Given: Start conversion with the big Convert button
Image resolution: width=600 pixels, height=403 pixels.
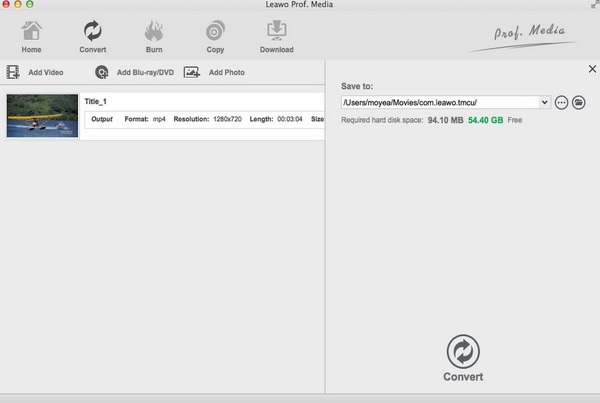Looking at the screenshot, I should point(463,358).
